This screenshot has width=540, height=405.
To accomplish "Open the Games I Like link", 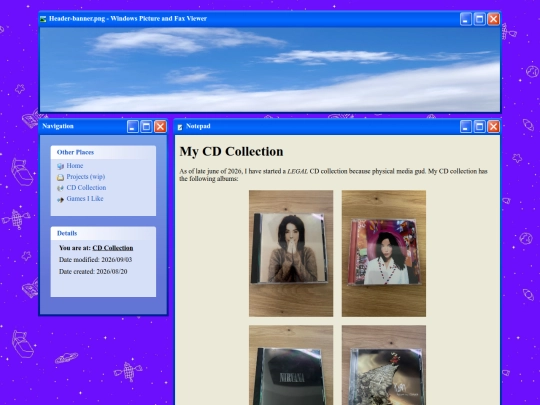I will 85,199.
